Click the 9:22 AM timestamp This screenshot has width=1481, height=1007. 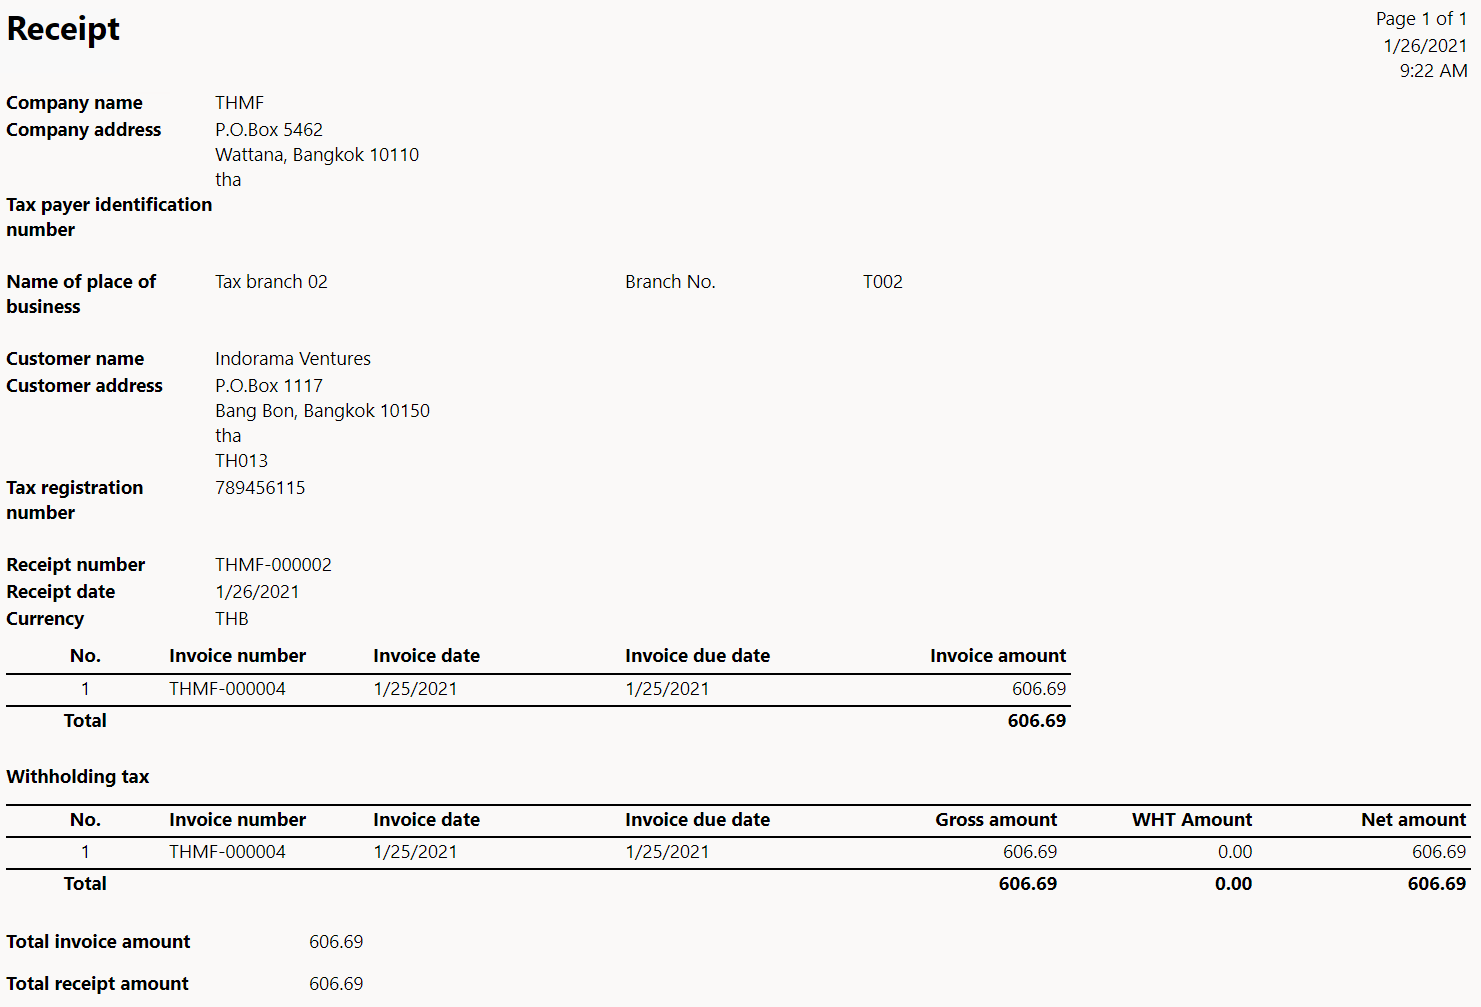point(1432,71)
